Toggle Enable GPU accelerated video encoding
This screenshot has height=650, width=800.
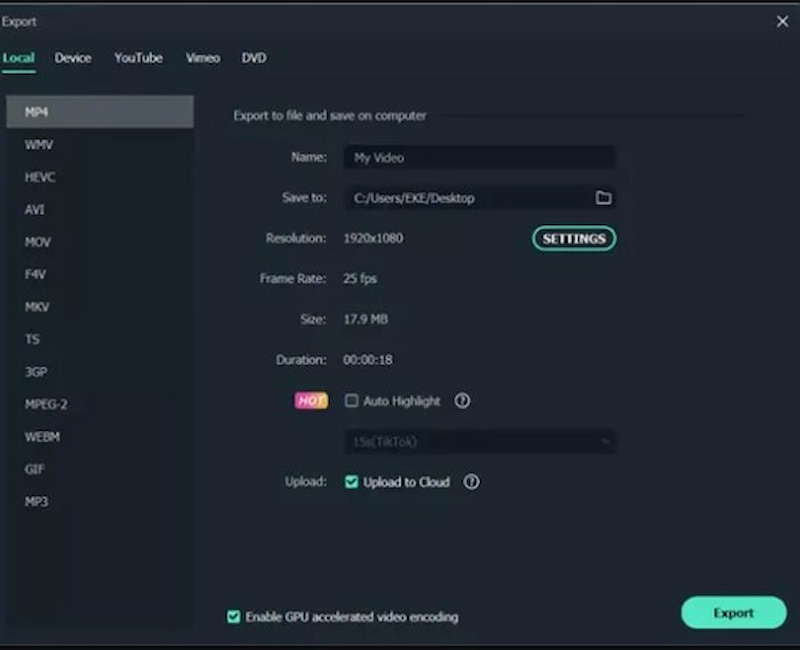233,618
